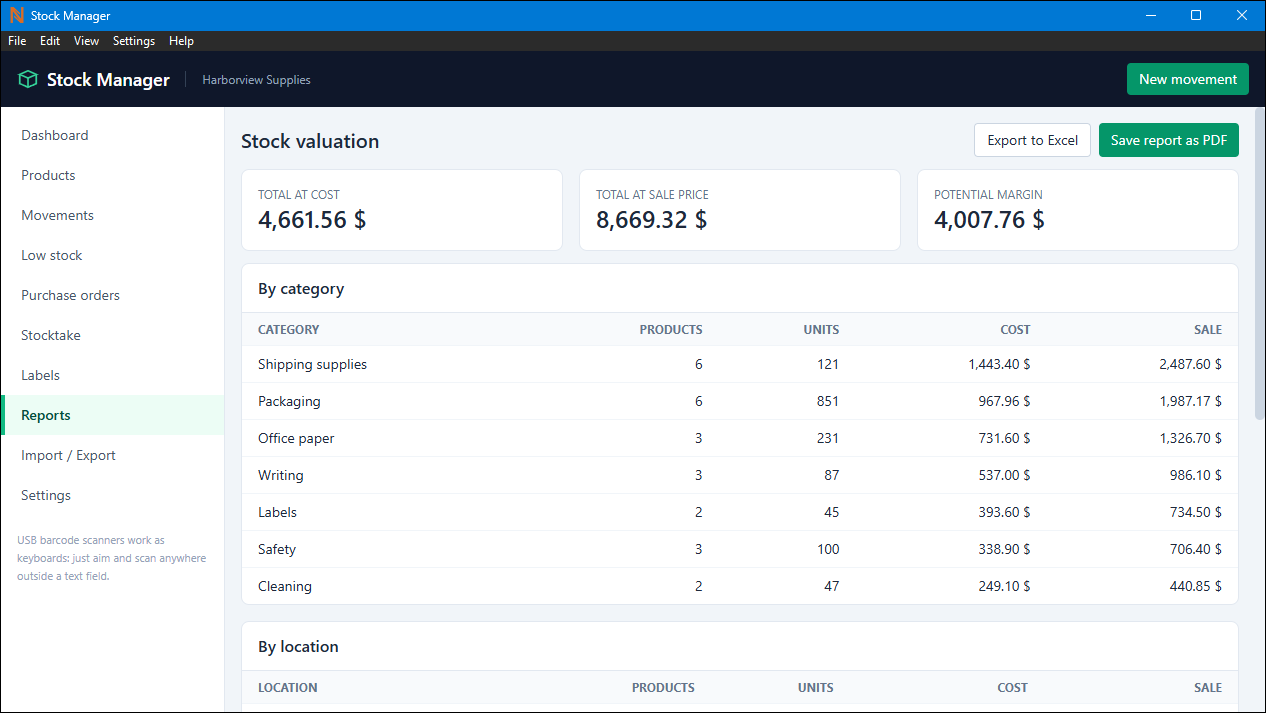This screenshot has height=713, width=1266.
Task: Click the Writing category row
Action: [x=740, y=475]
